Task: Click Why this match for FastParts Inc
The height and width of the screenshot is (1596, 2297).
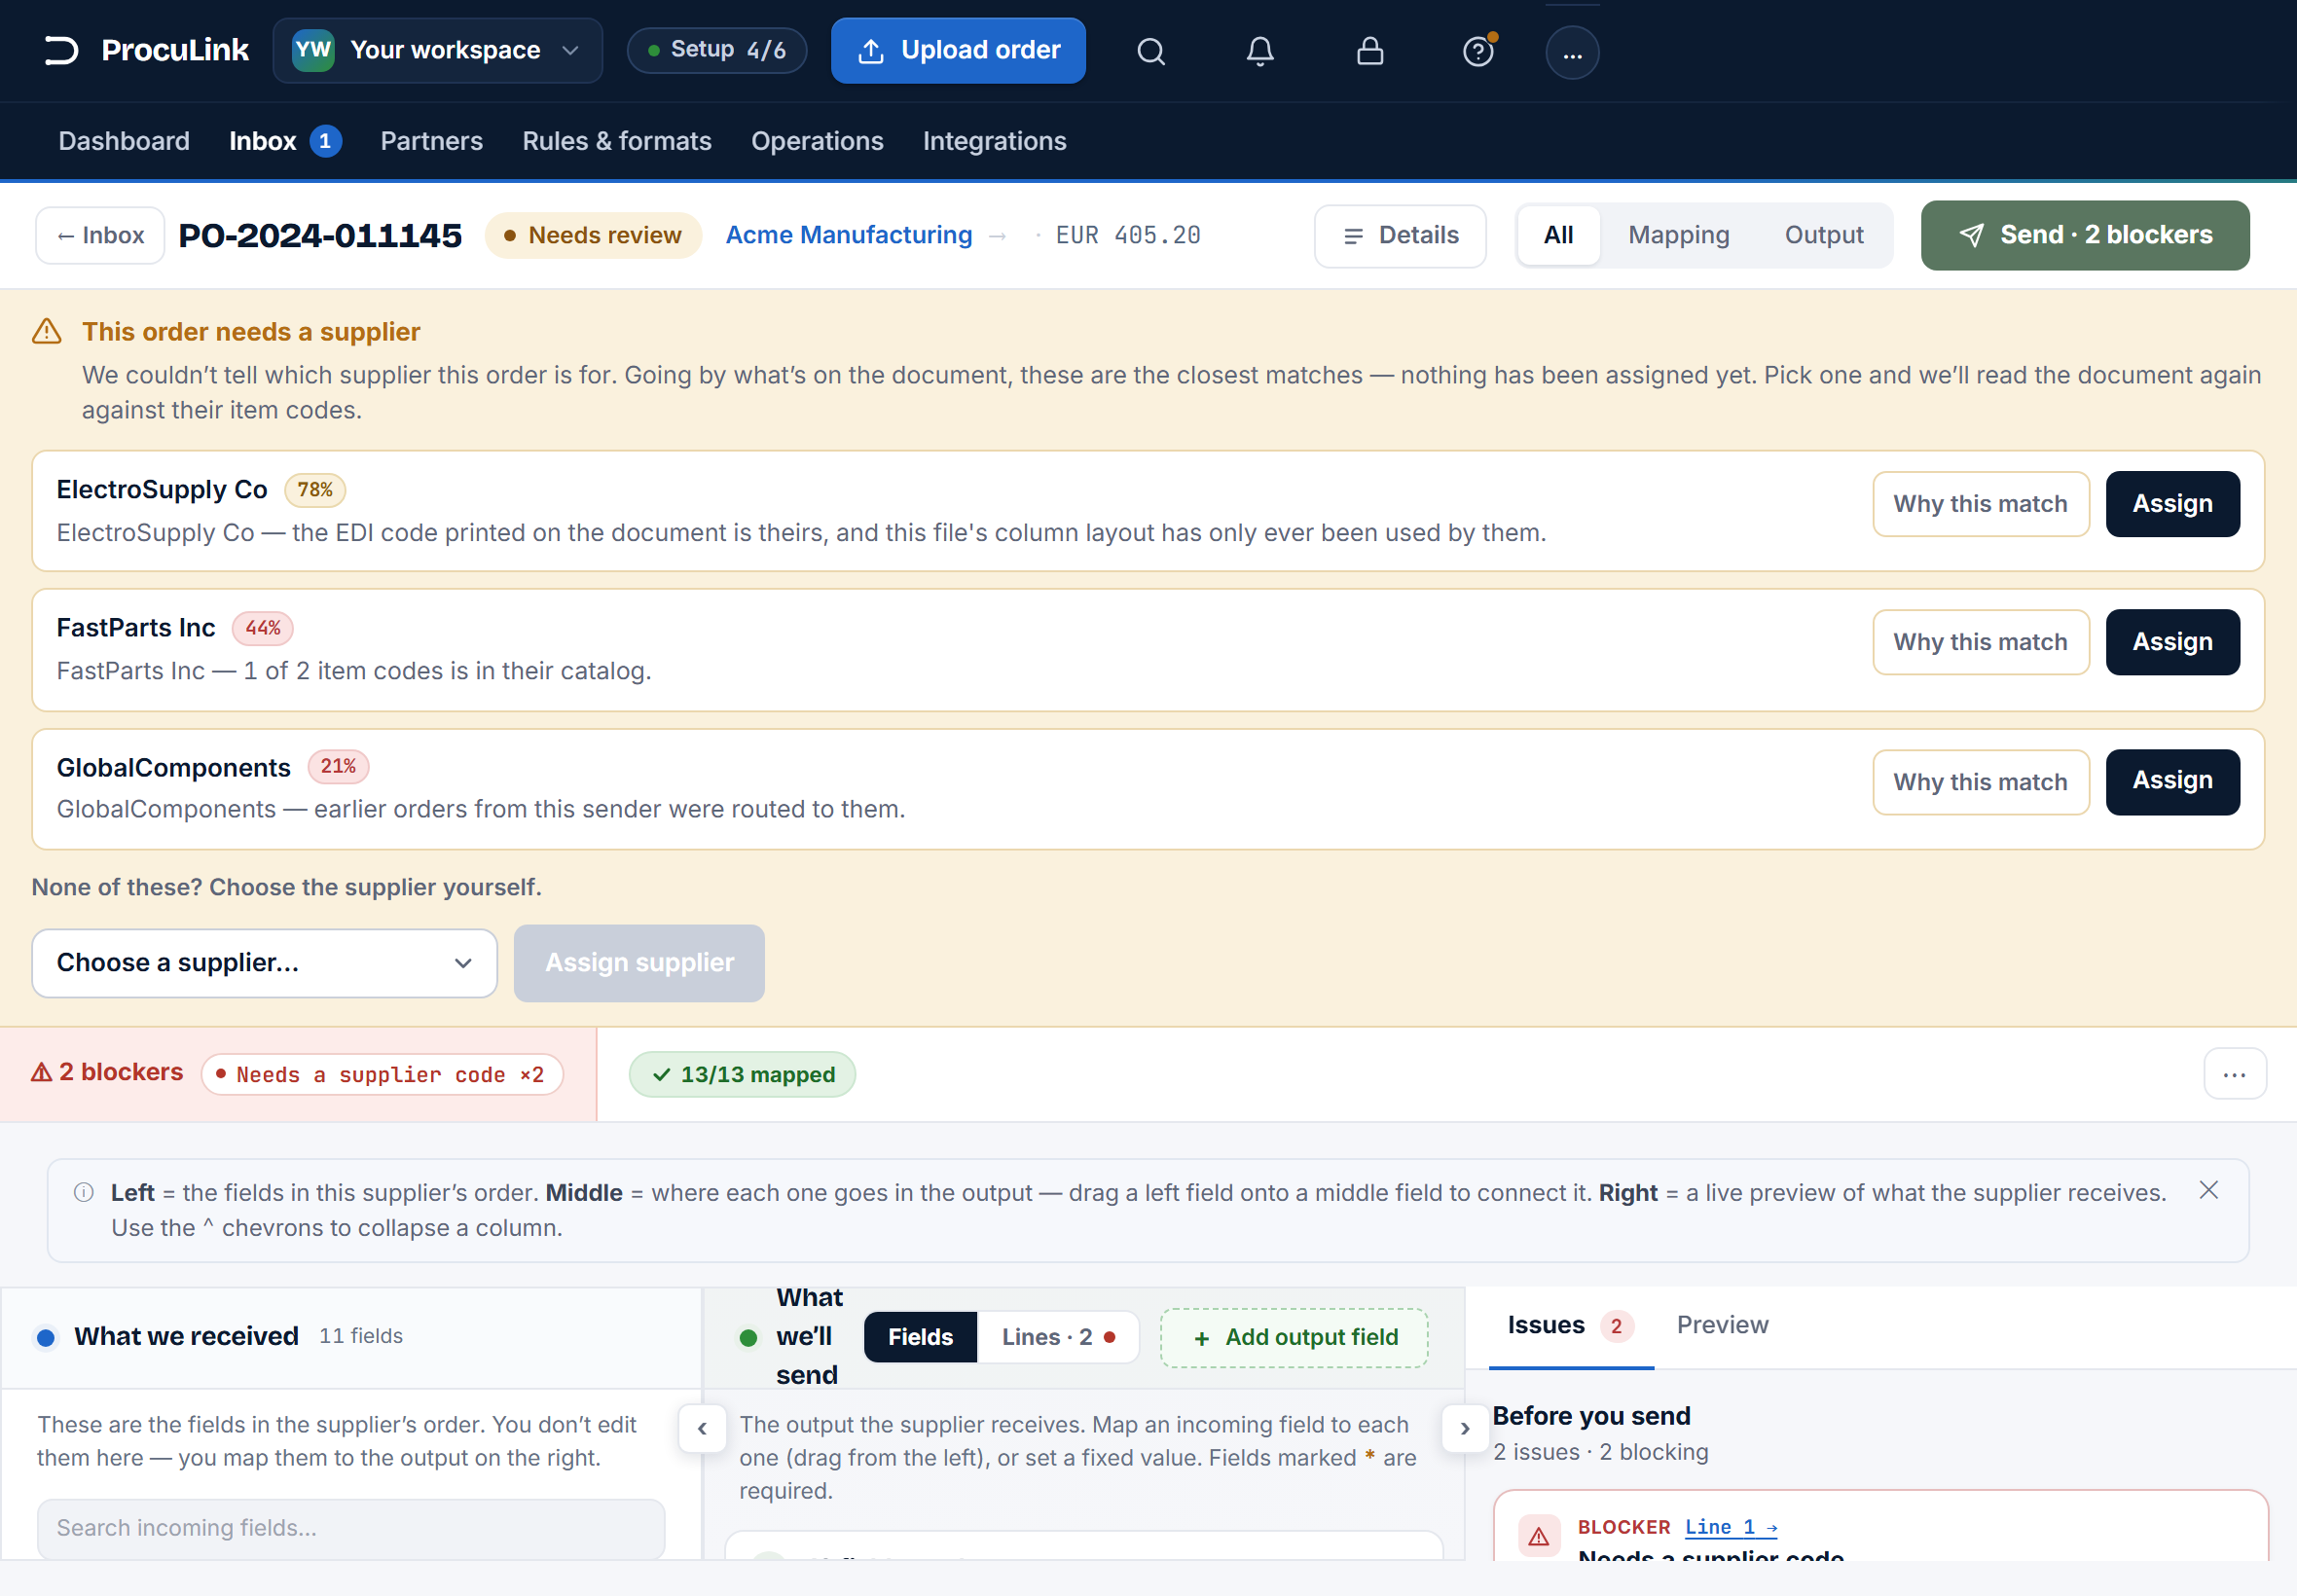Action: [1980, 642]
